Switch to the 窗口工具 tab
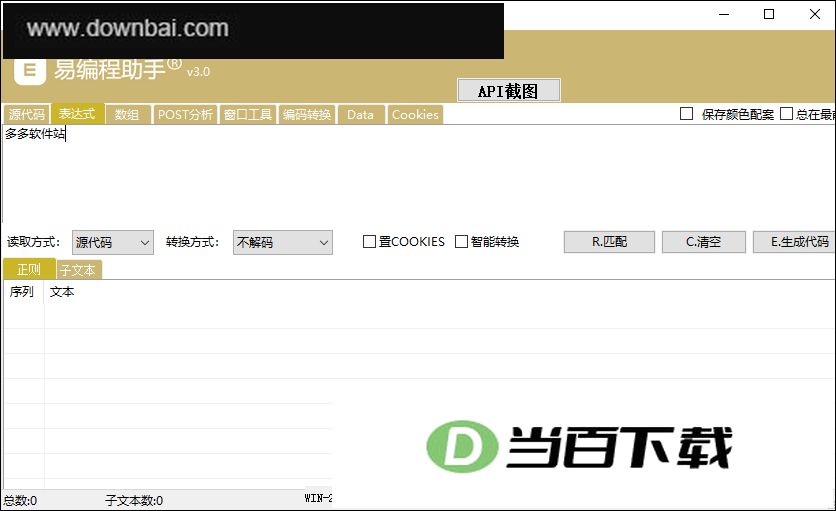Screen dimensions: 836x511 248,114
